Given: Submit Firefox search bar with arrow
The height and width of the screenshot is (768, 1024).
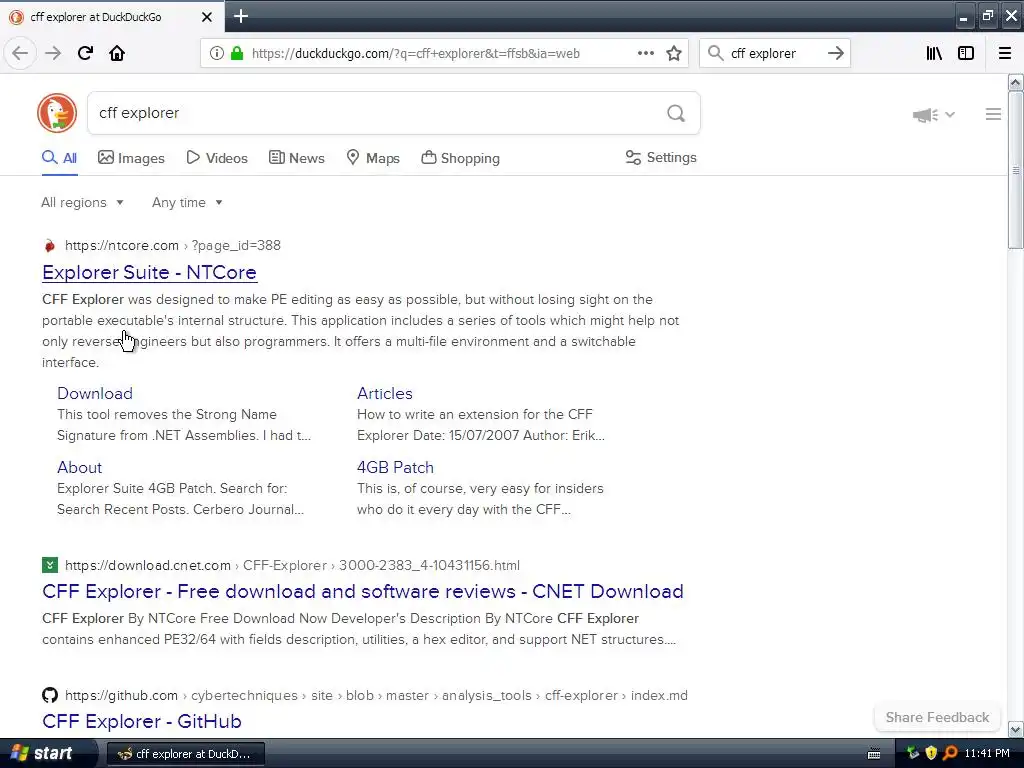Looking at the screenshot, I should point(835,53).
